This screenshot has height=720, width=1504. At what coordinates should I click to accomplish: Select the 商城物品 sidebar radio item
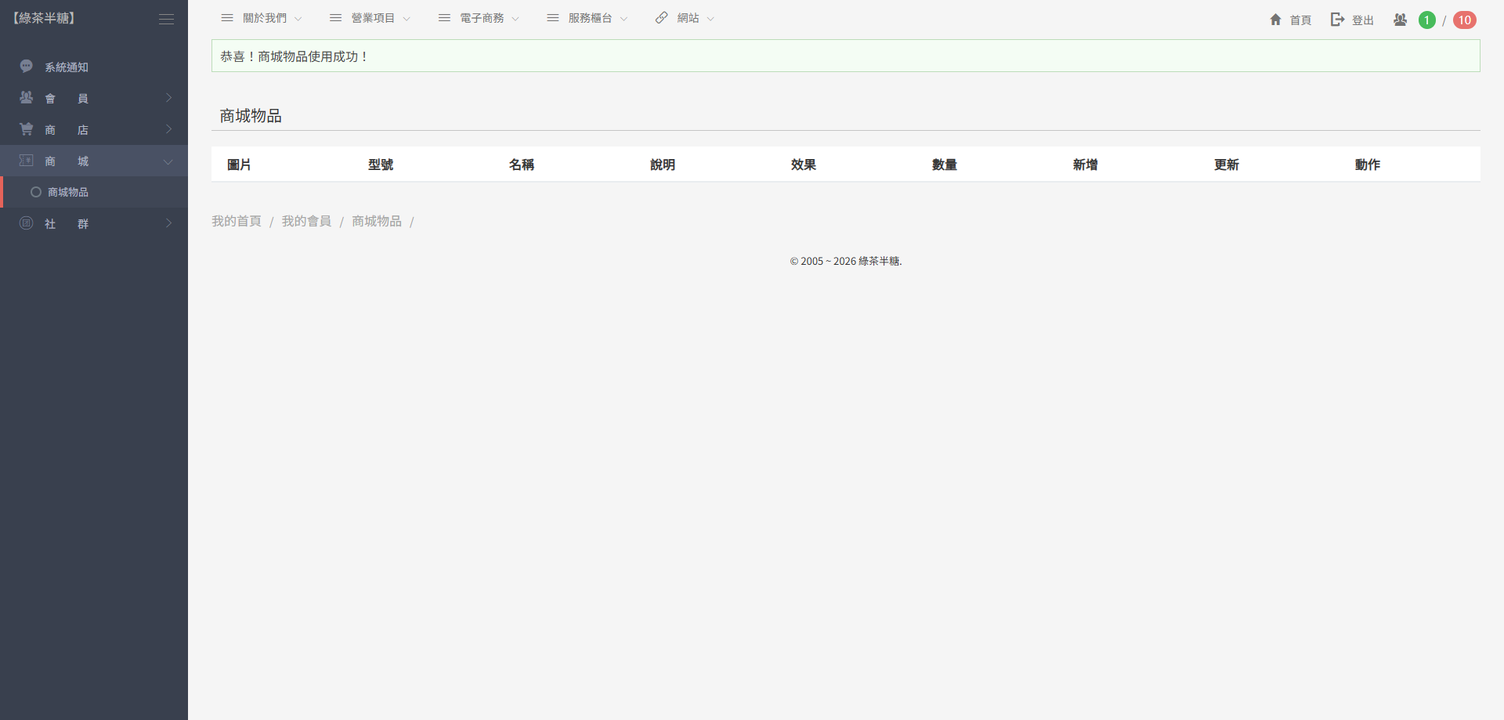point(36,192)
